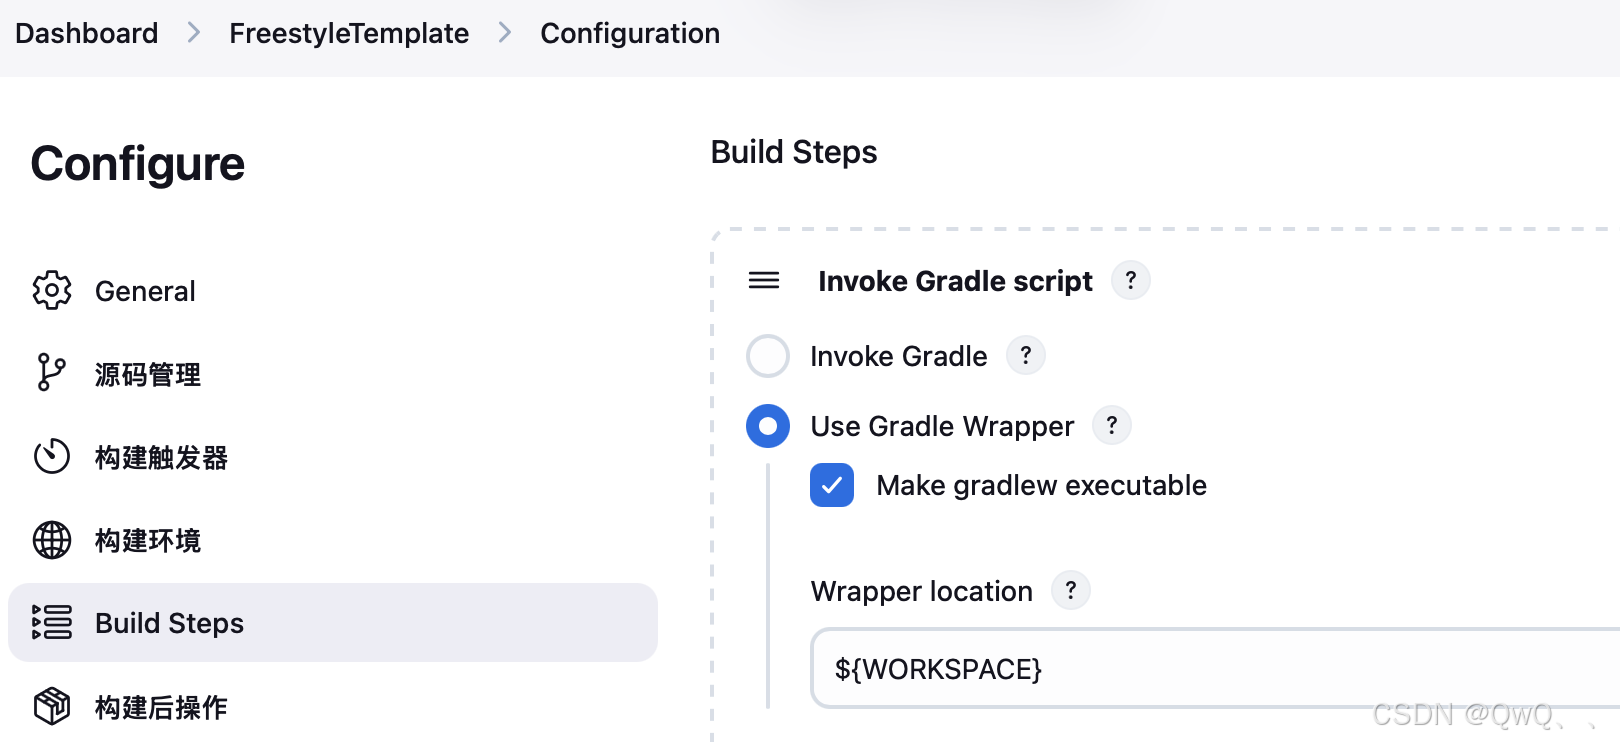Click the General gear icon
The width and height of the screenshot is (1620, 742).
pos(52,290)
